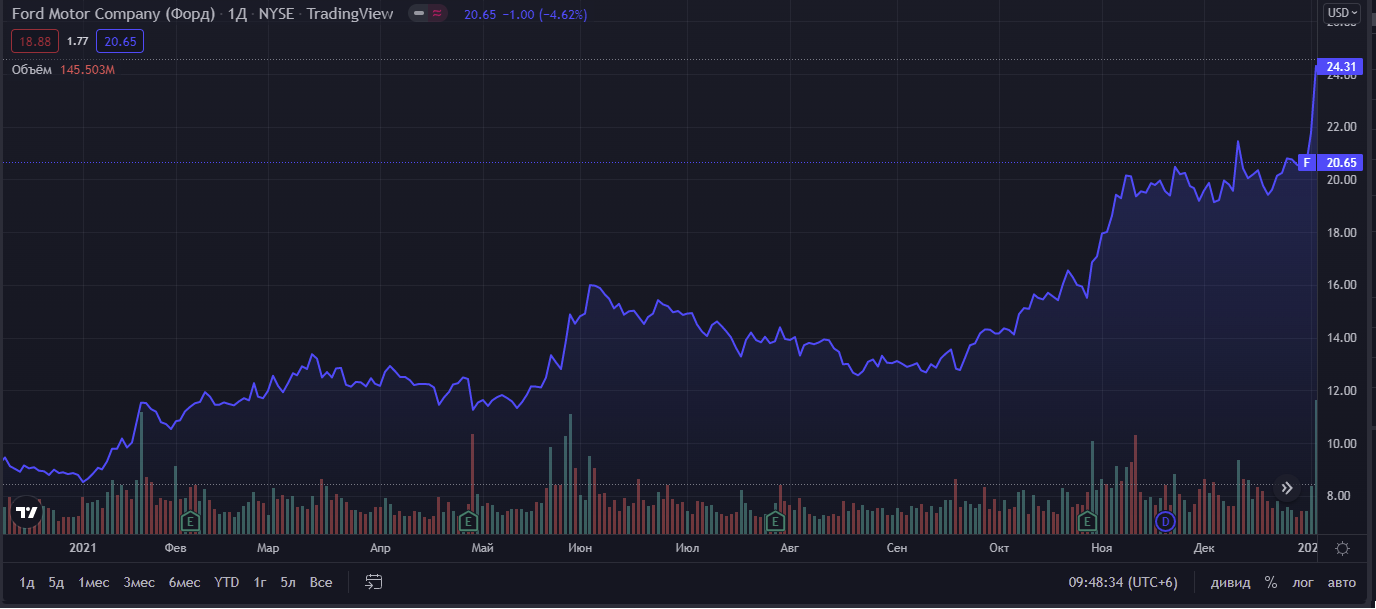Open the go-to-date calendar icon
1376x609 pixels.
click(374, 582)
